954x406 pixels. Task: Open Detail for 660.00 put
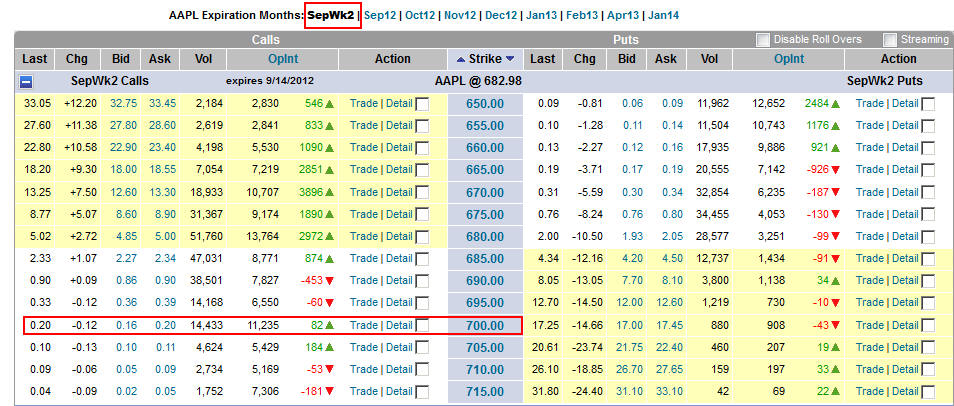pos(905,148)
